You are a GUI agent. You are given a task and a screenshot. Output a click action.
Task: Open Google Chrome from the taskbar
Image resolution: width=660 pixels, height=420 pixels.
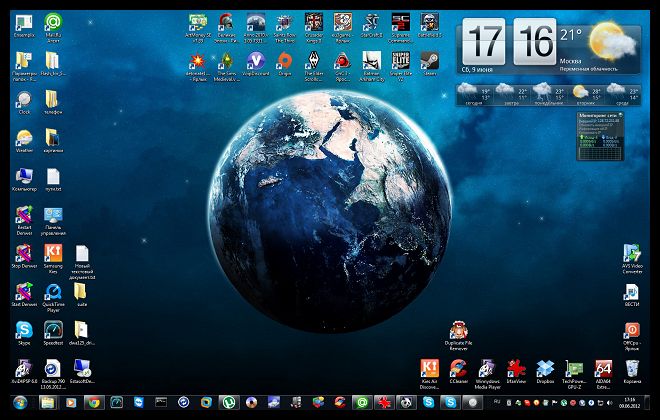tap(94, 403)
